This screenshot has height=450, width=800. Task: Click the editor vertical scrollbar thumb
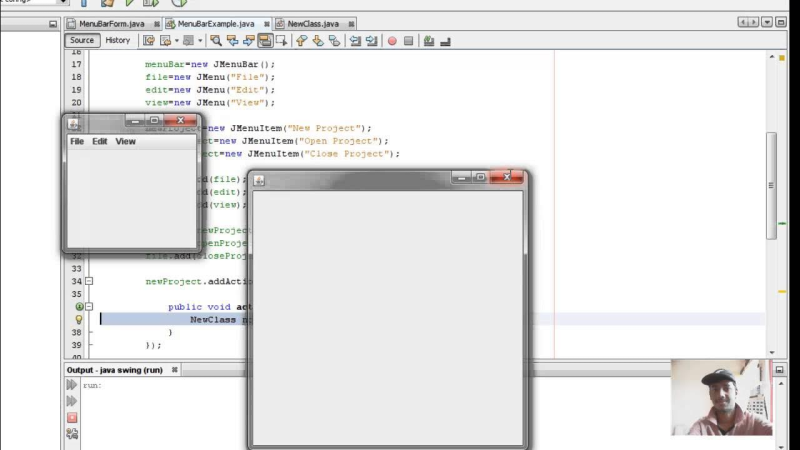[x=771, y=185]
